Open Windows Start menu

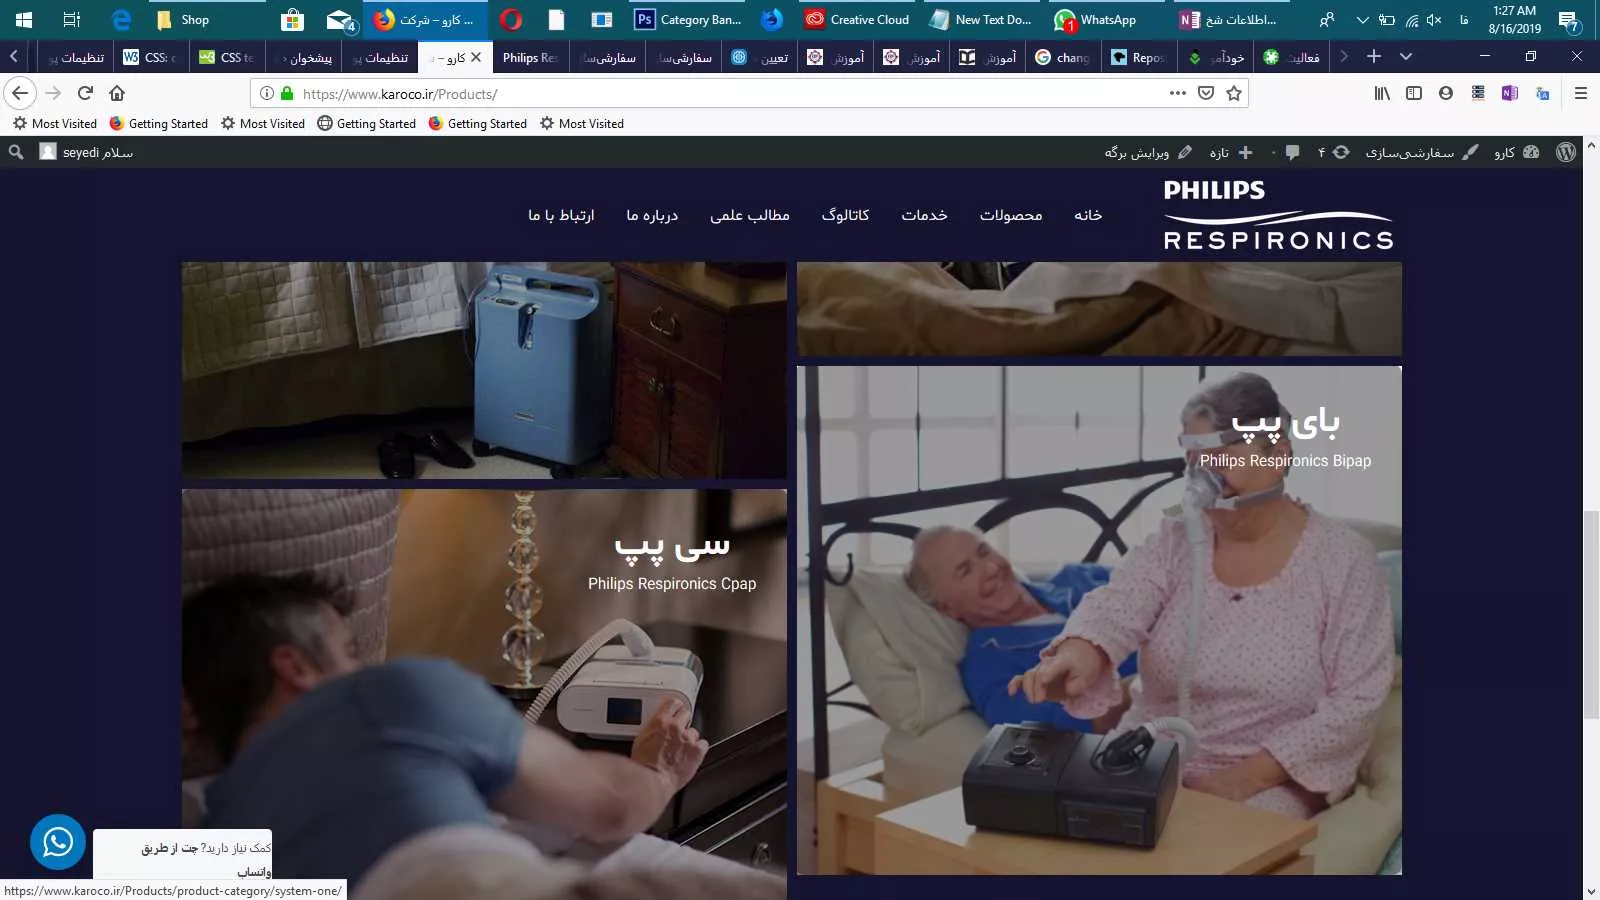(x=24, y=19)
